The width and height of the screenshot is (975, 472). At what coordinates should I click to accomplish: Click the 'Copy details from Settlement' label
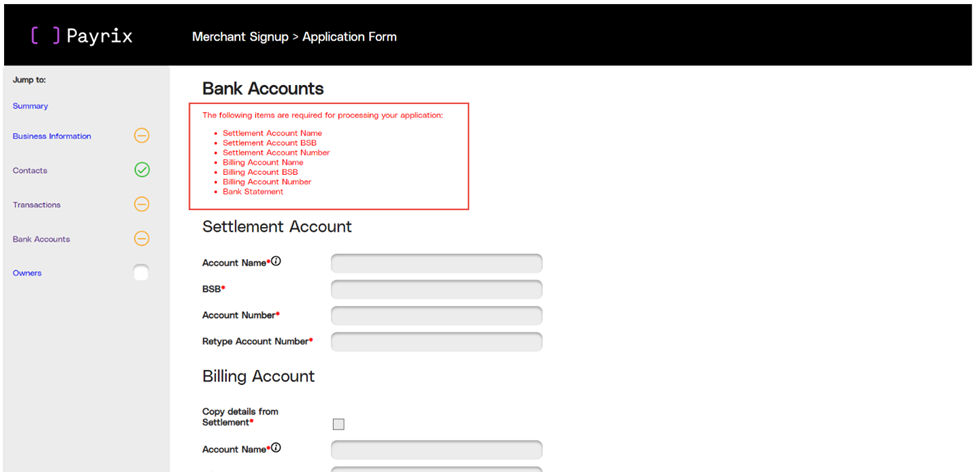click(x=240, y=417)
